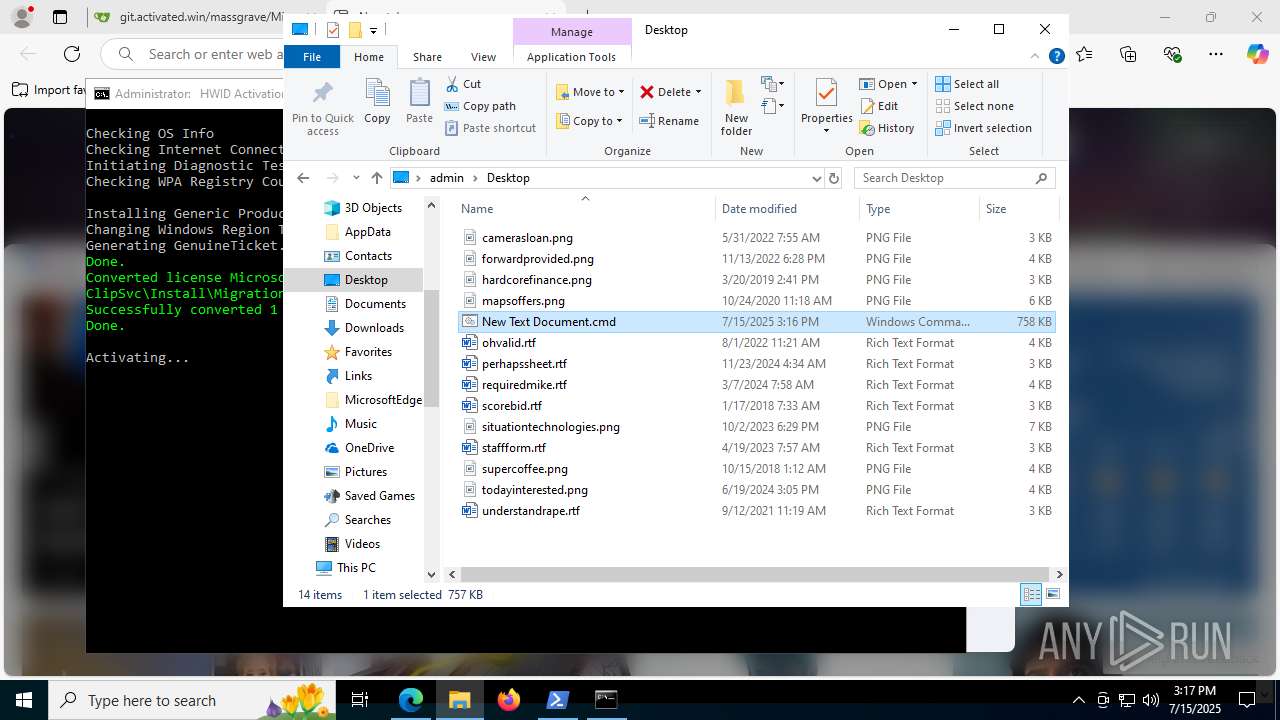Select file situationtechnologies.png
Viewport: 1280px width, 720px height.
click(551, 427)
